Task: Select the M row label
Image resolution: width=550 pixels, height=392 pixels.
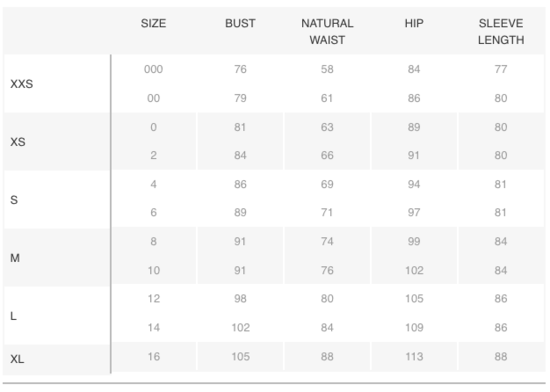Action: (x=15, y=258)
